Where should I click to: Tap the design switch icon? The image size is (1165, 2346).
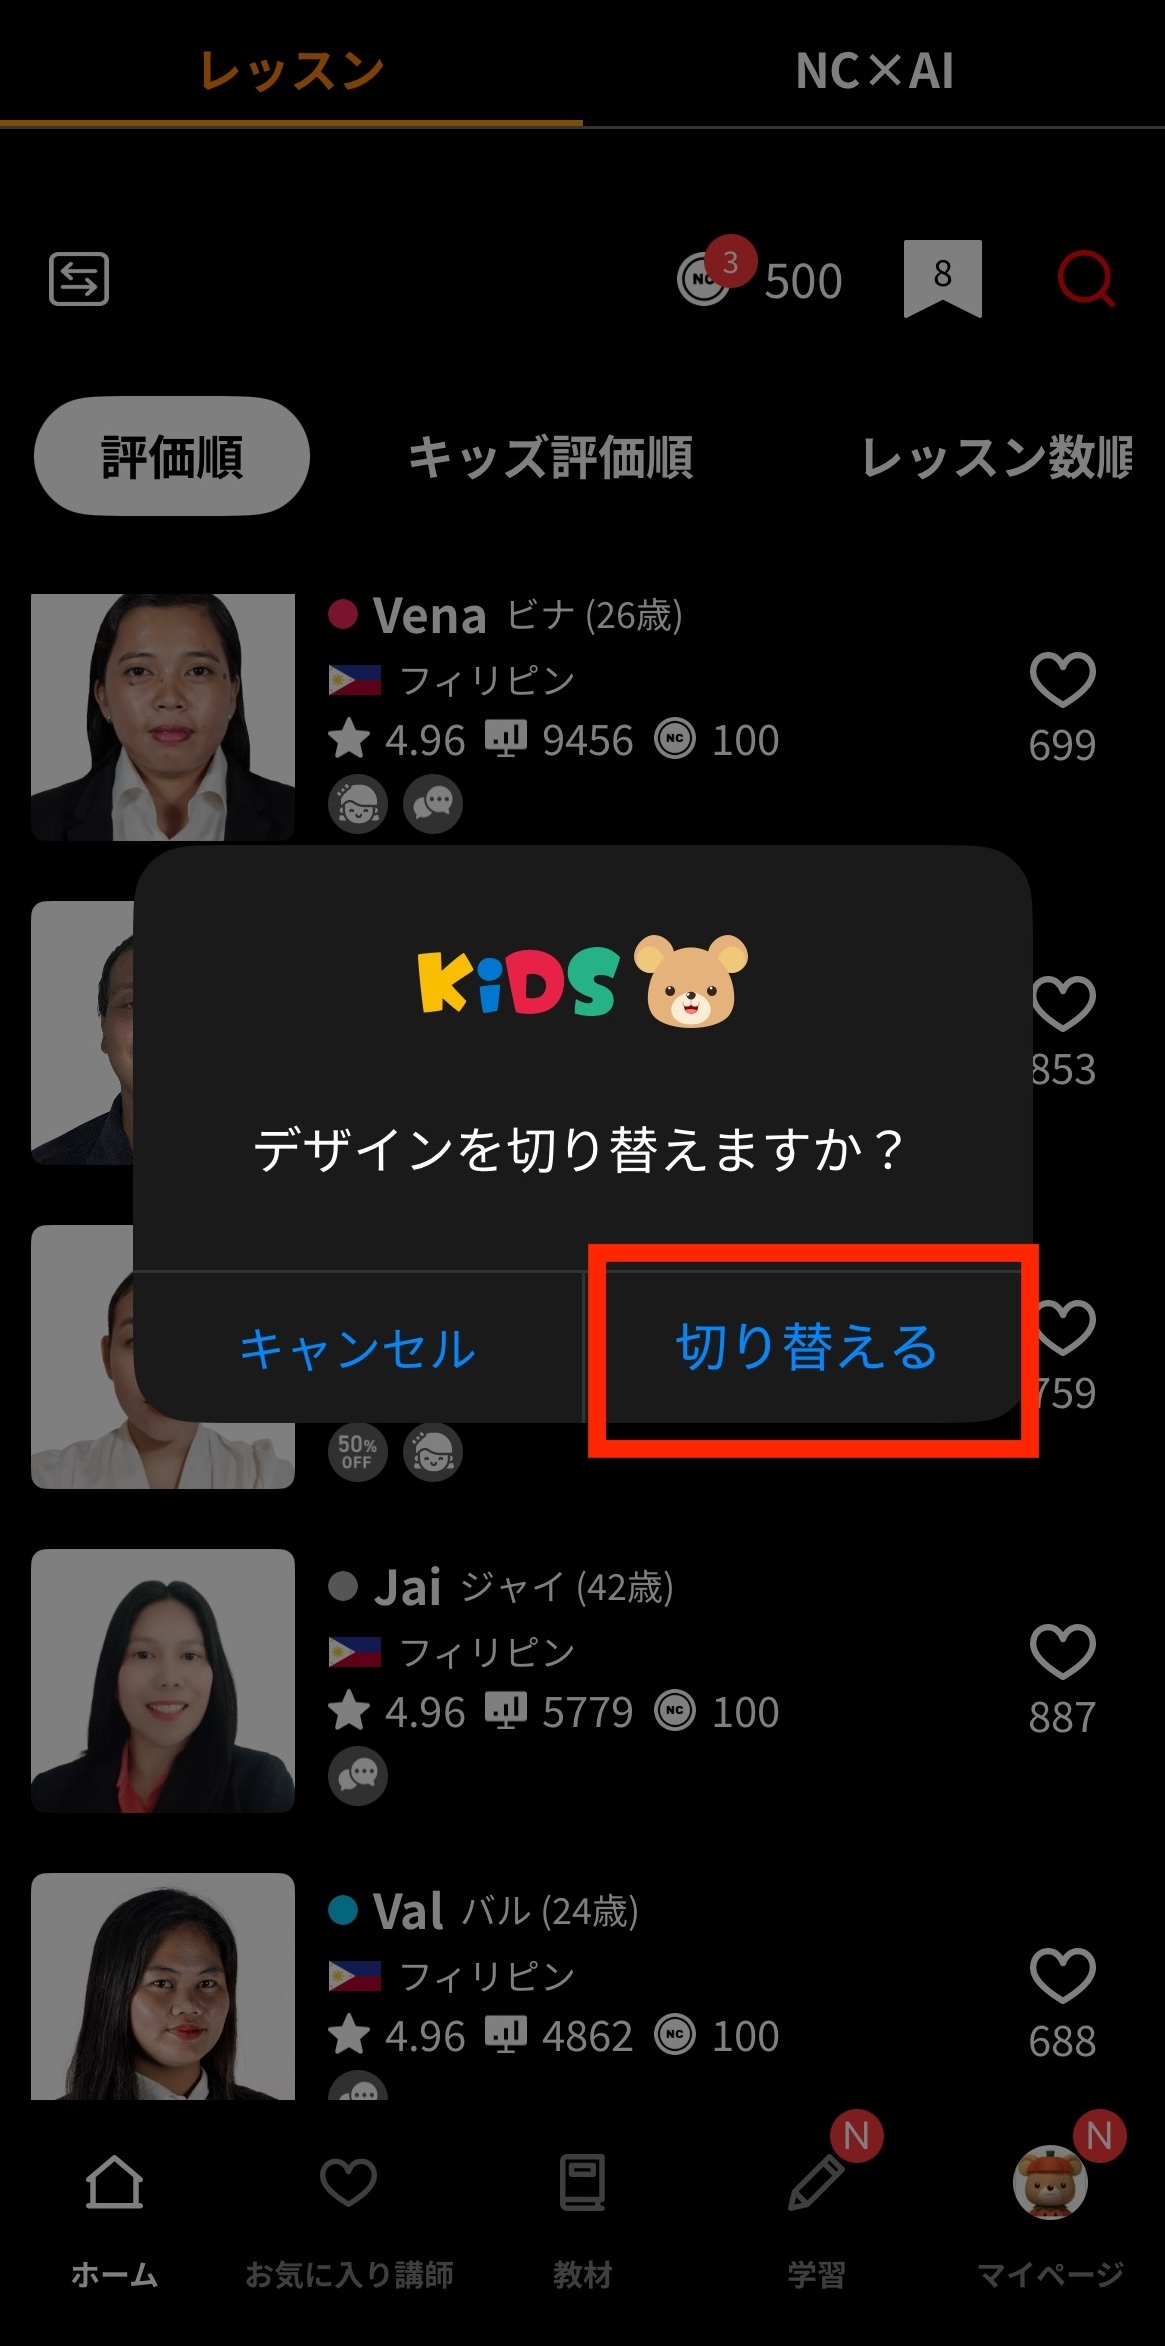[x=79, y=278]
